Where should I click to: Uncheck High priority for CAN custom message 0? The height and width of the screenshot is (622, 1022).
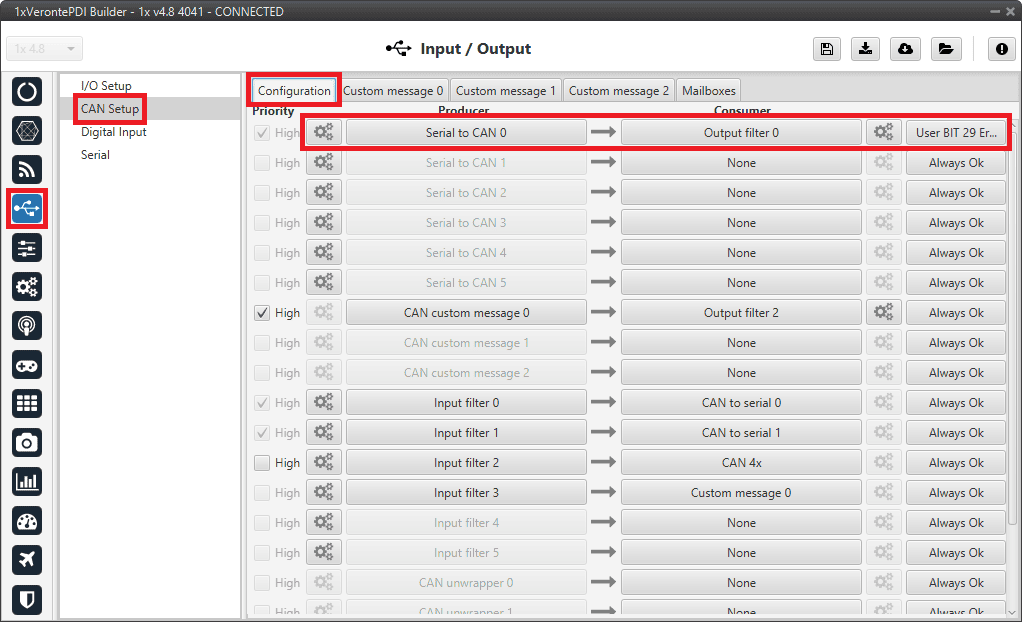click(262, 313)
